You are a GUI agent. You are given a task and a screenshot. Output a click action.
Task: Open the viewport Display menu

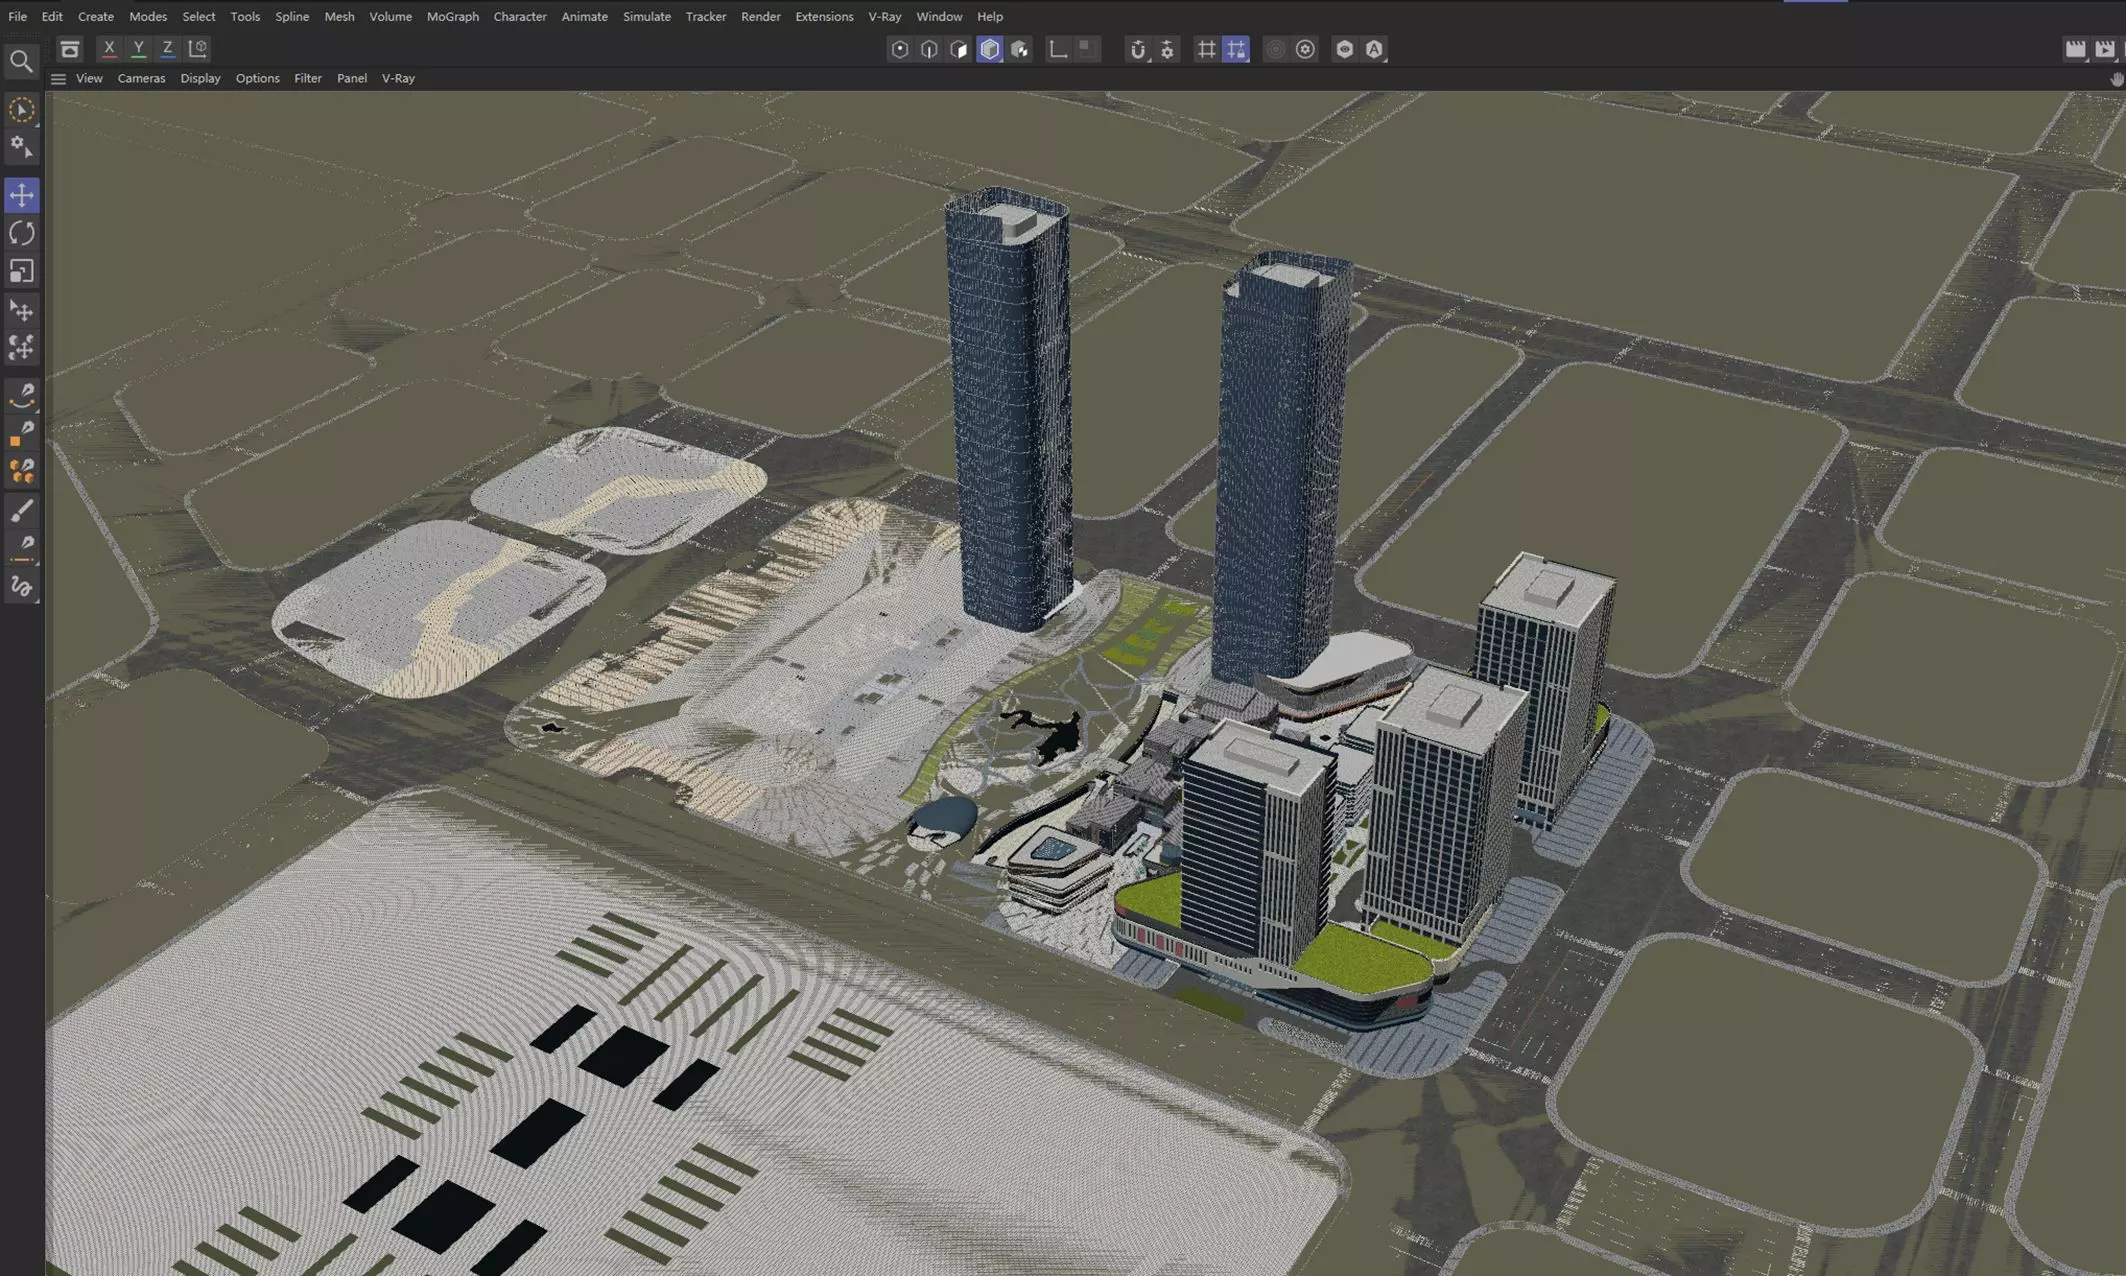click(200, 78)
